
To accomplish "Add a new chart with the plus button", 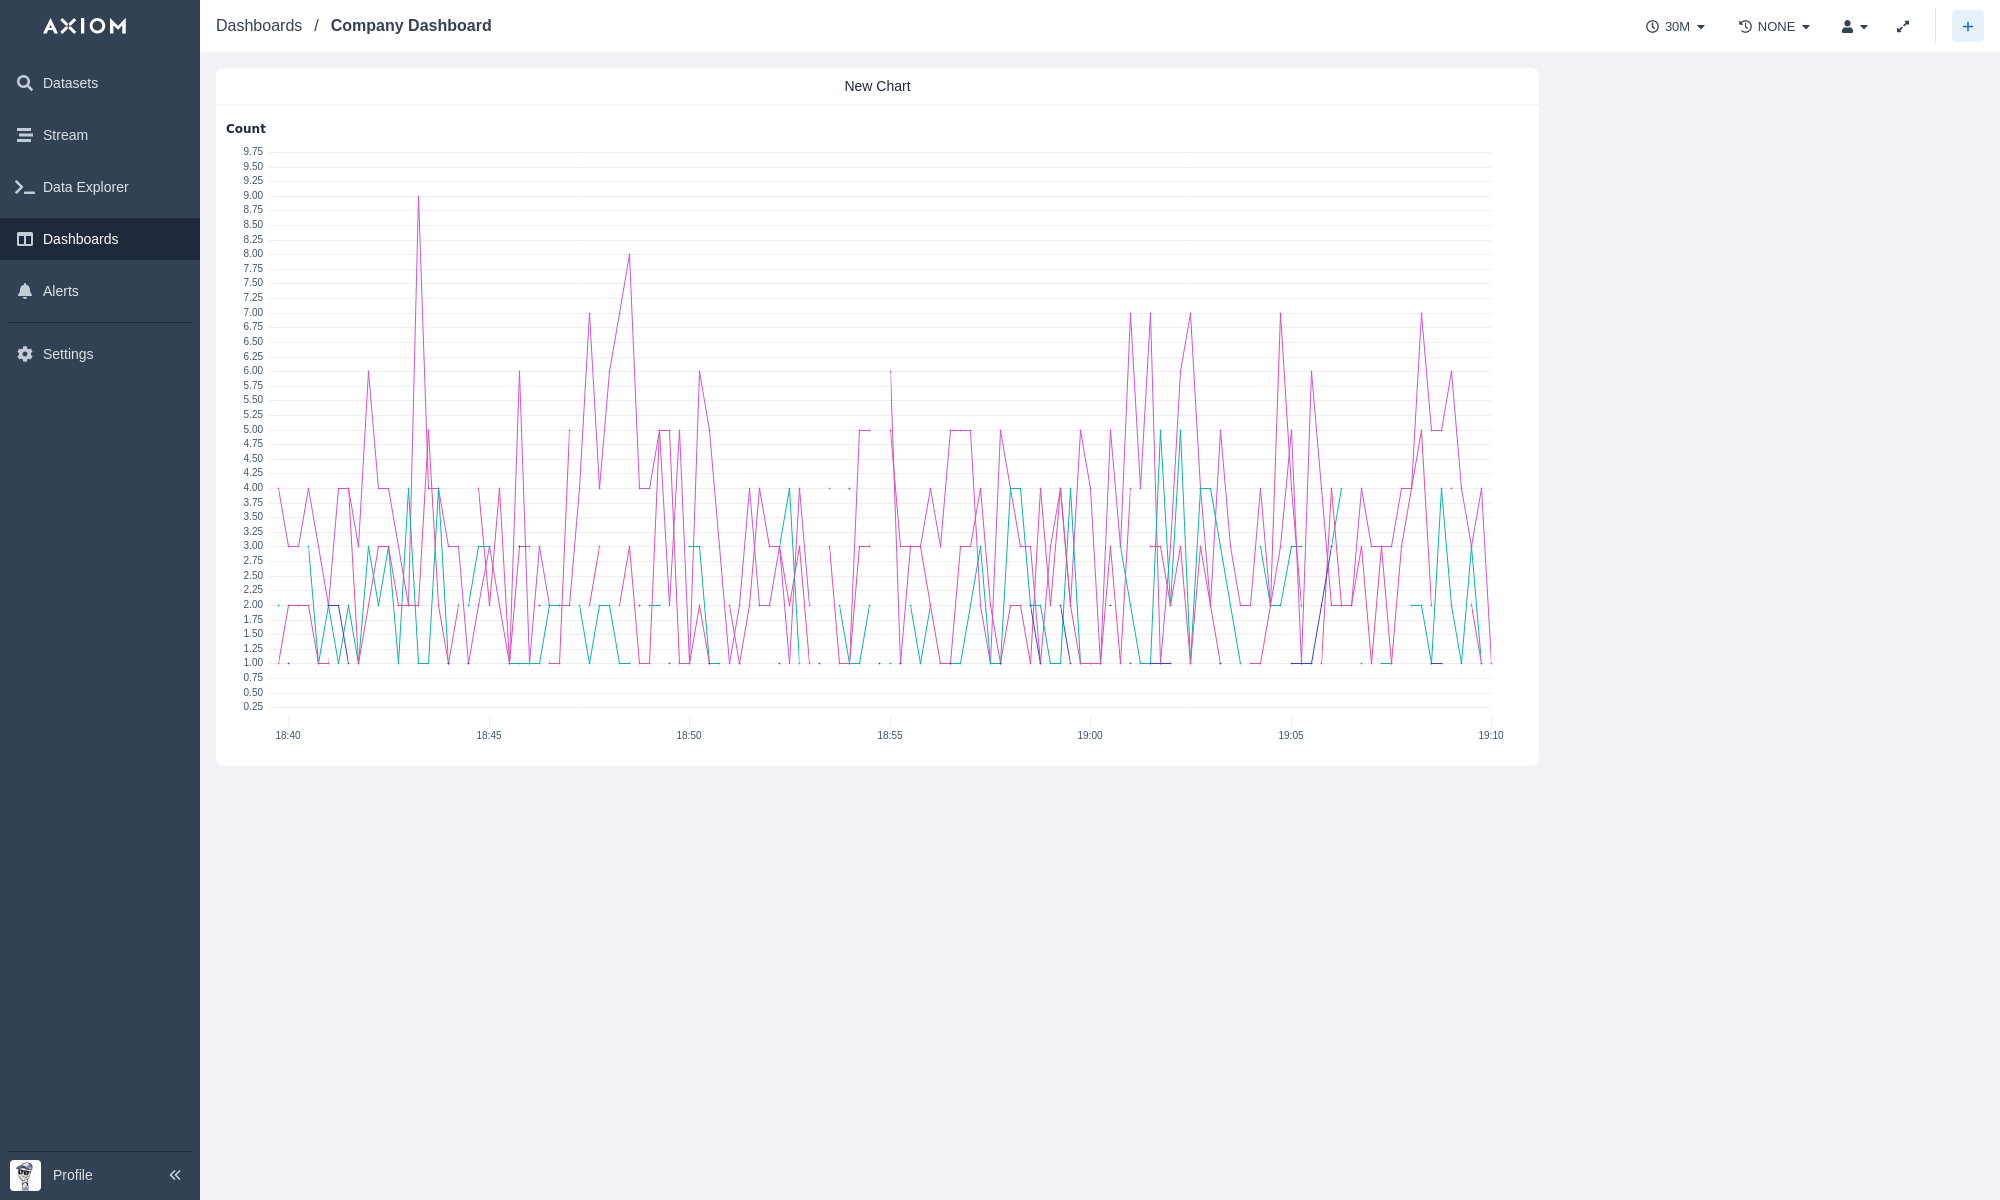I will coord(1967,27).
